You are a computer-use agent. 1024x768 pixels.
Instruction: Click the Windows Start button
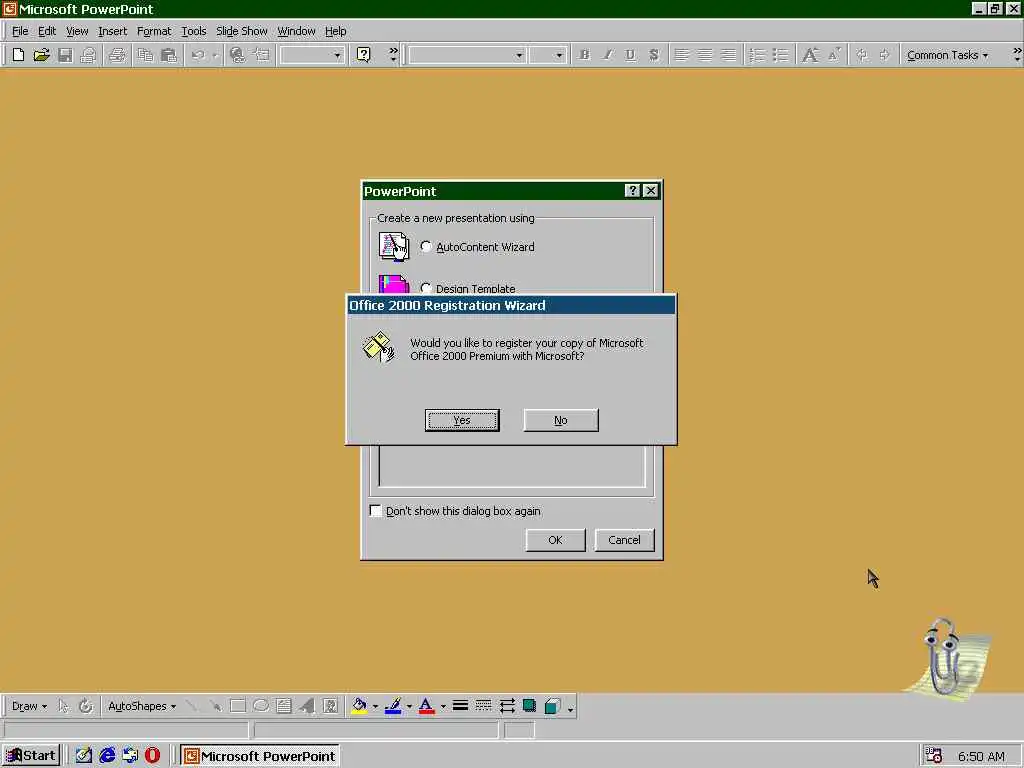pyautogui.click(x=31, y=756)
